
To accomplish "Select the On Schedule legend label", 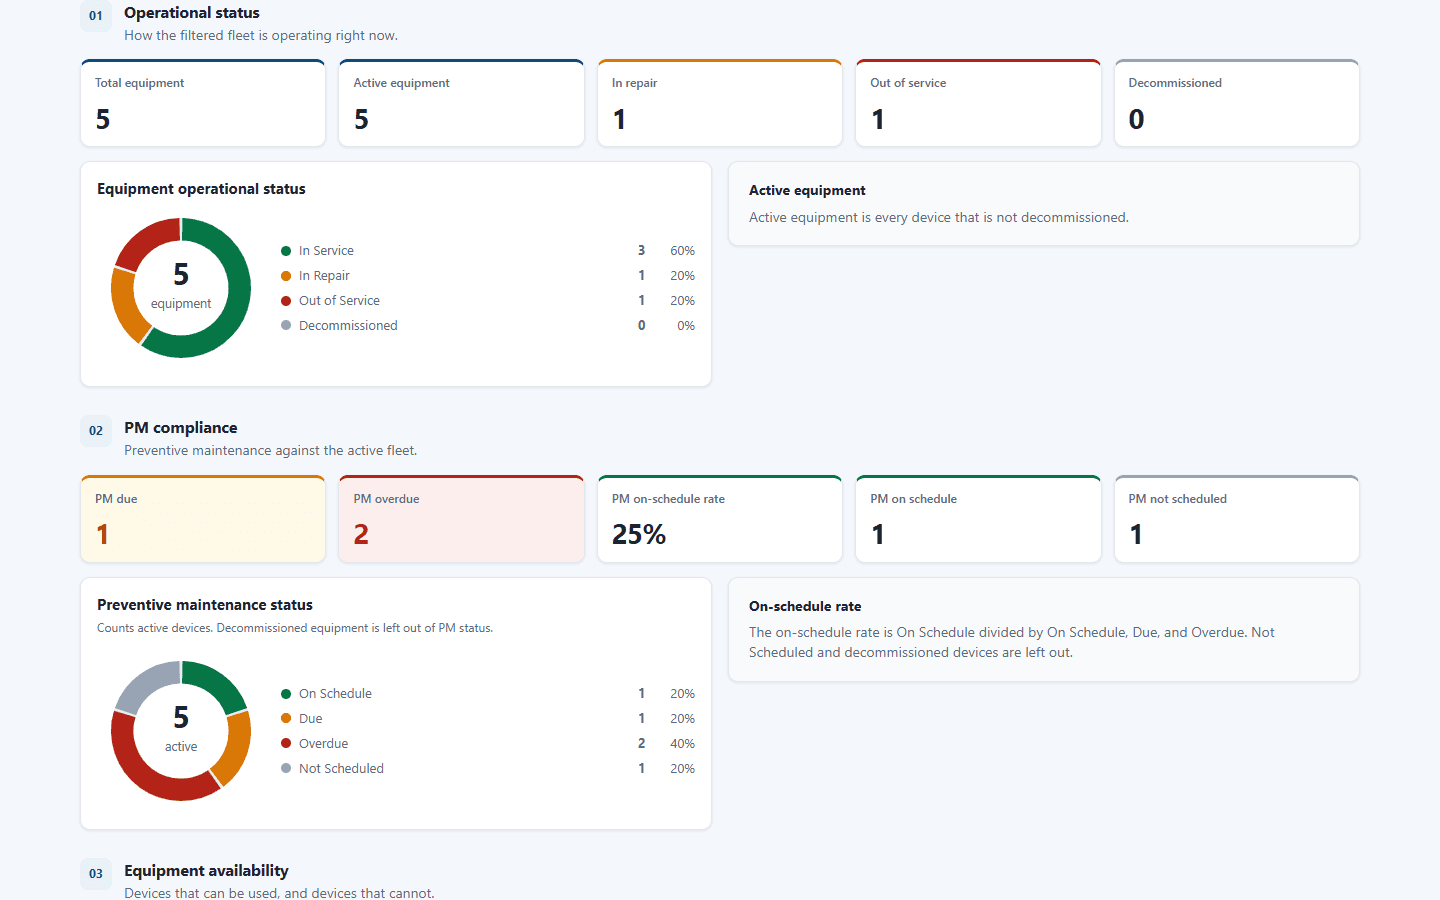I will pos(335,694).
